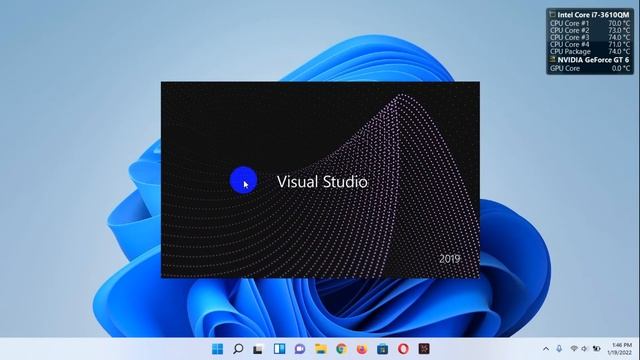Click the Visual Studio splash title
The width and height of the screenshot is (640, 360).
click(322, 182)
